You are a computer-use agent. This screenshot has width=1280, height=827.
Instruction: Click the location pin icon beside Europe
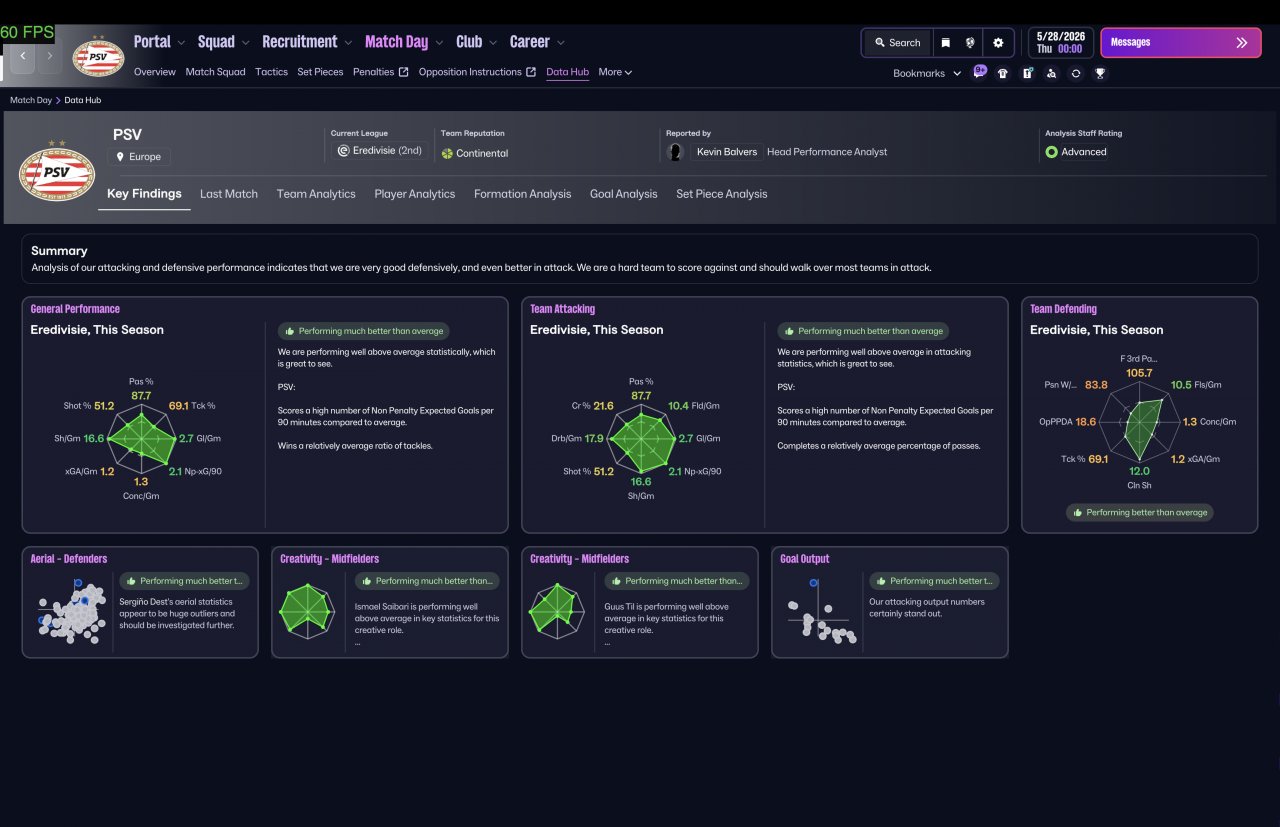pyautogui.click(x=121, y=157)
